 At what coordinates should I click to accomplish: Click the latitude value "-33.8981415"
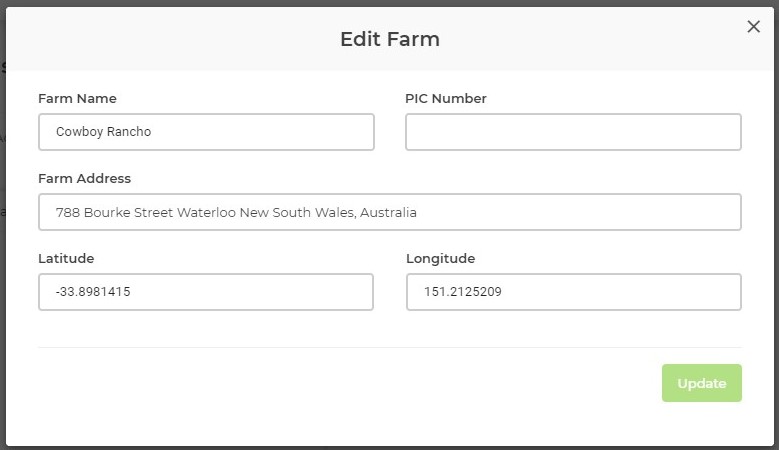click(93, 292)
